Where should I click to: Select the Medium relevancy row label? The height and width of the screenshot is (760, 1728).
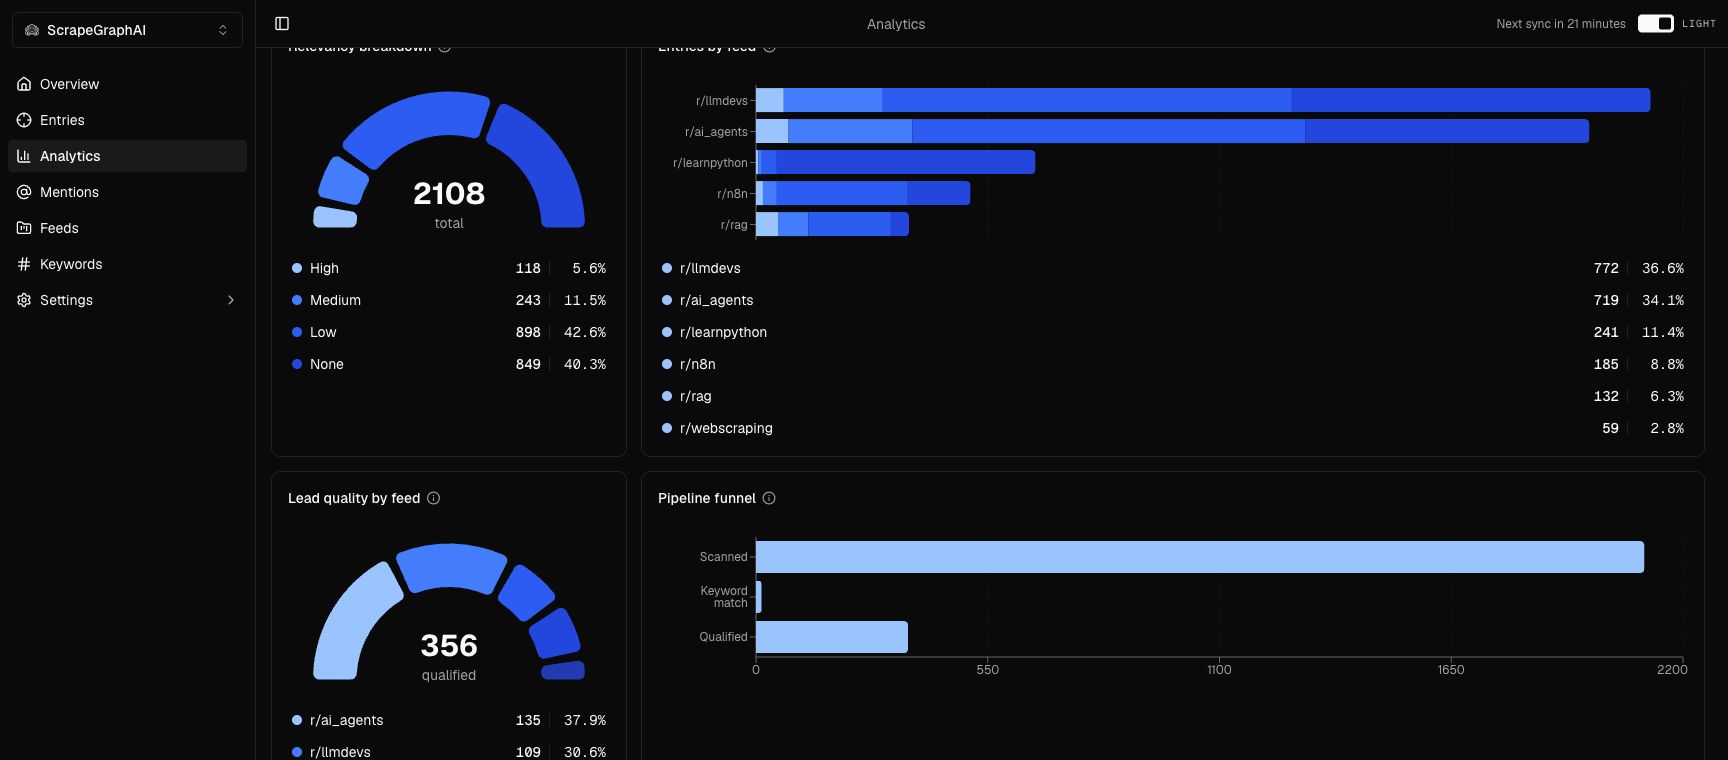pyautogui.click(x=335, y=300)
